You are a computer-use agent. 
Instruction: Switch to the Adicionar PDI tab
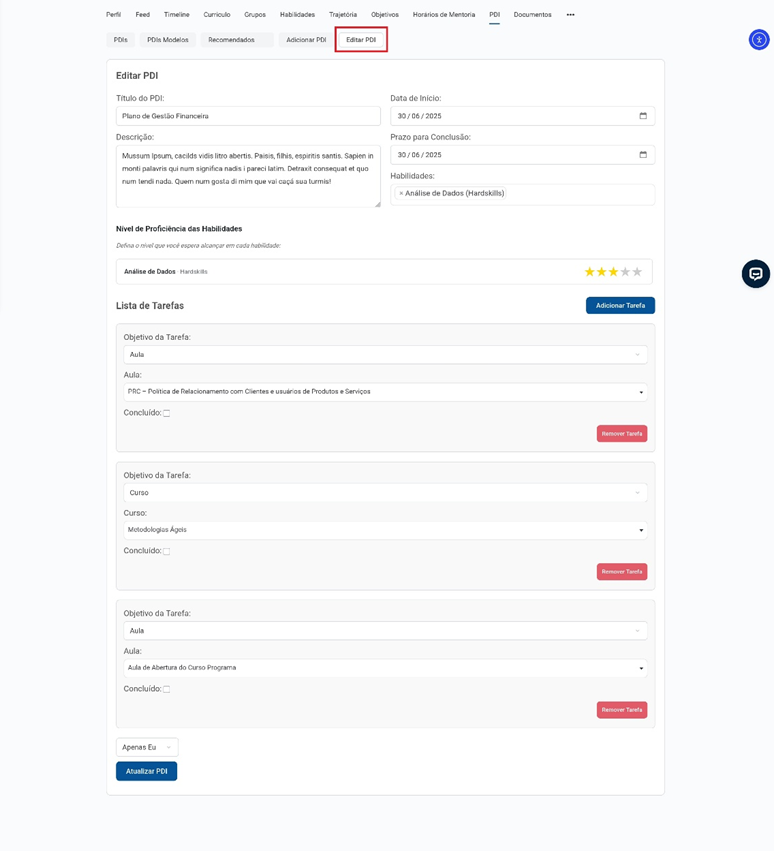[x=306, y=40]
